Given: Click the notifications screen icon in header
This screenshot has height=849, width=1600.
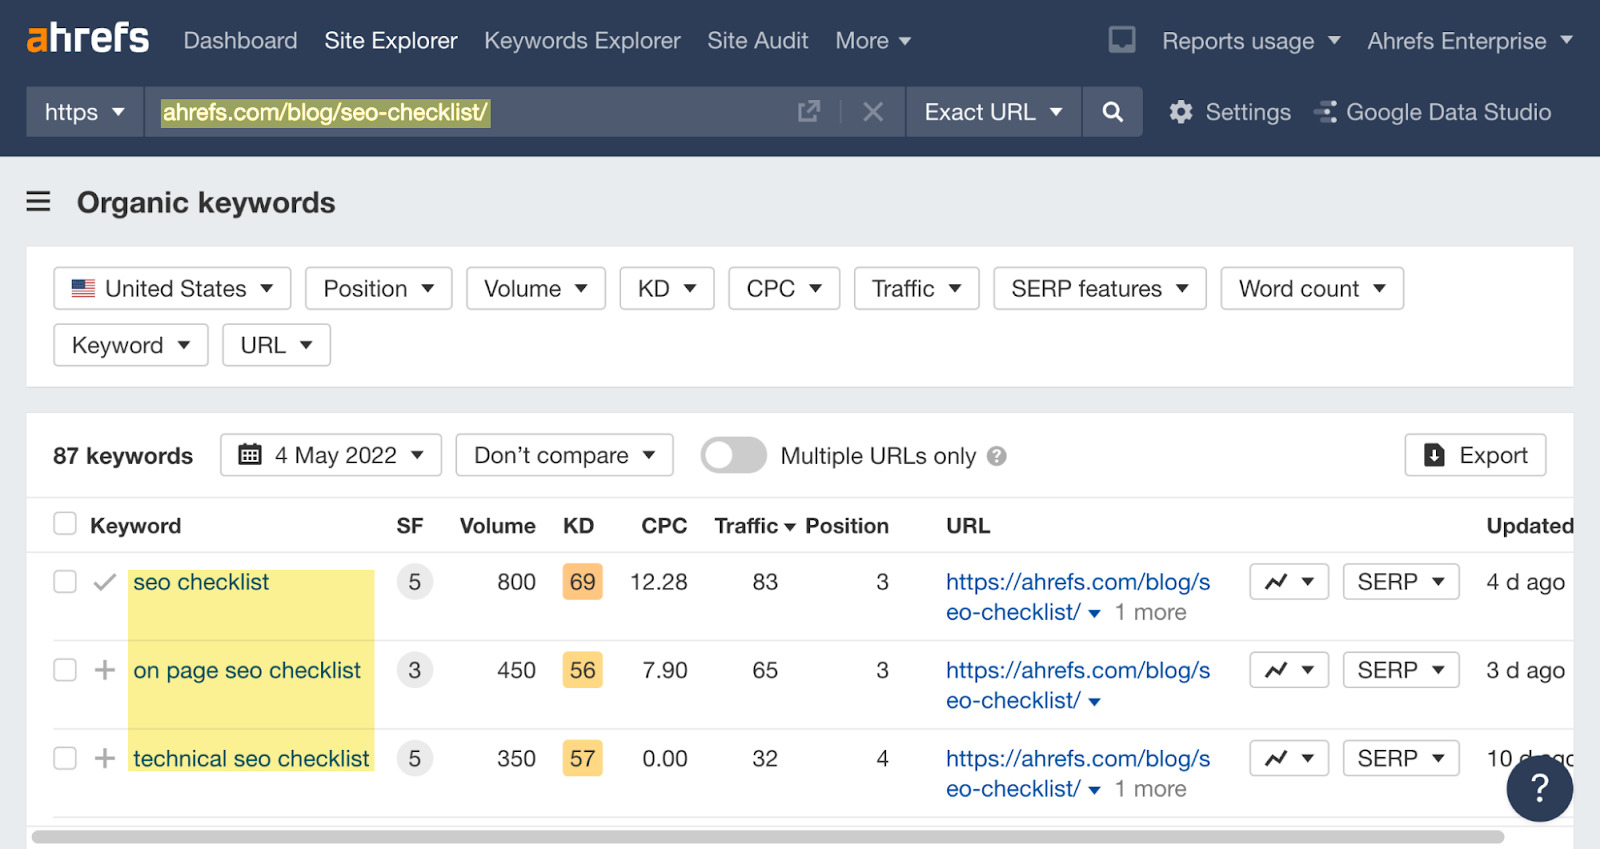Looking at the screenshot, I should 1122,40.
